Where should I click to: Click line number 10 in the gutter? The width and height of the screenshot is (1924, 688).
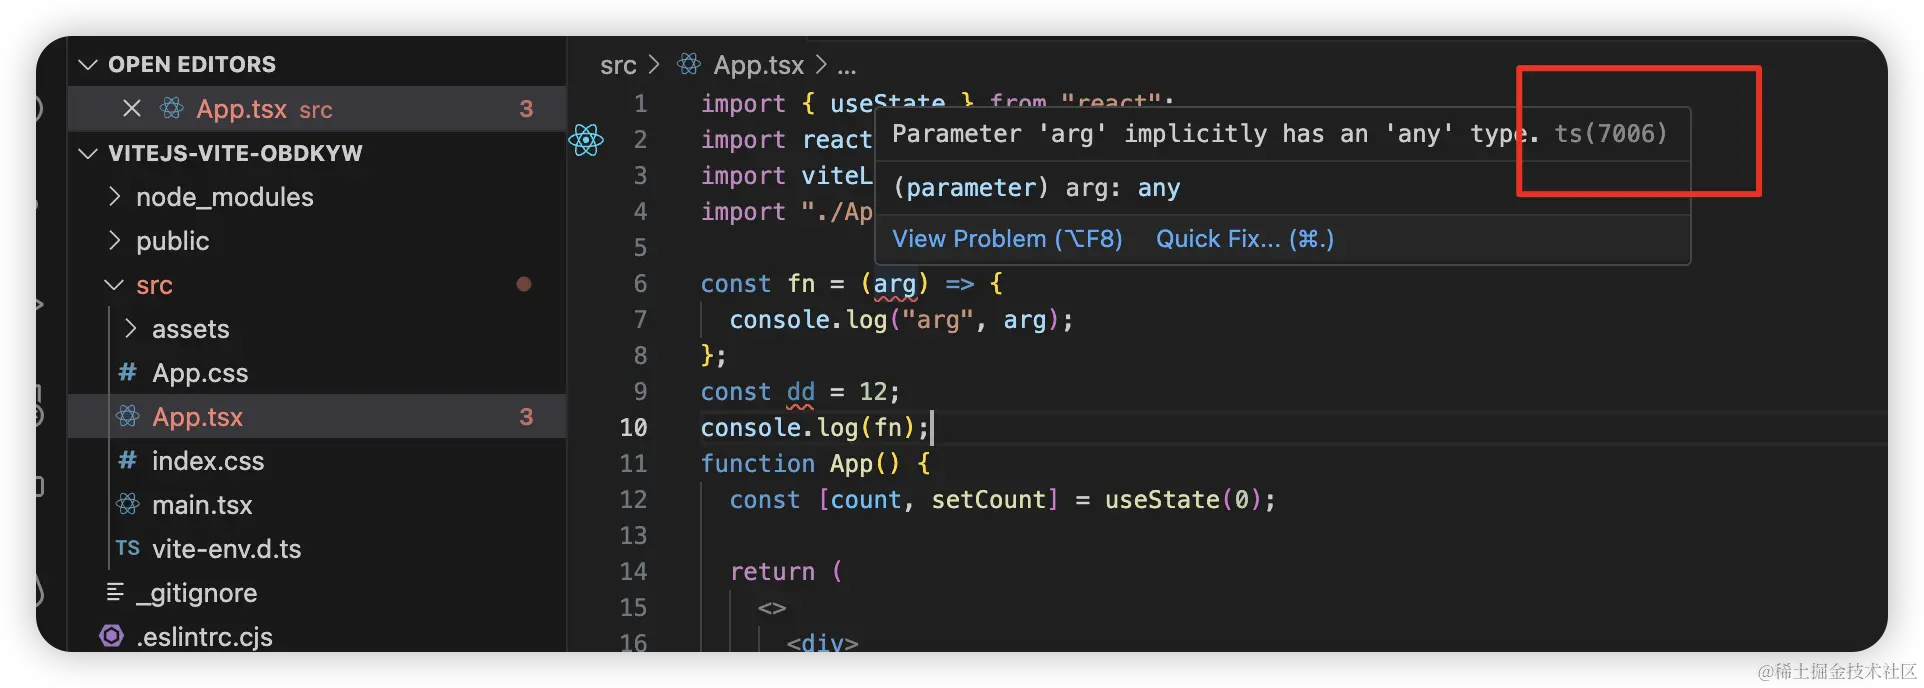tap(633, 428)
